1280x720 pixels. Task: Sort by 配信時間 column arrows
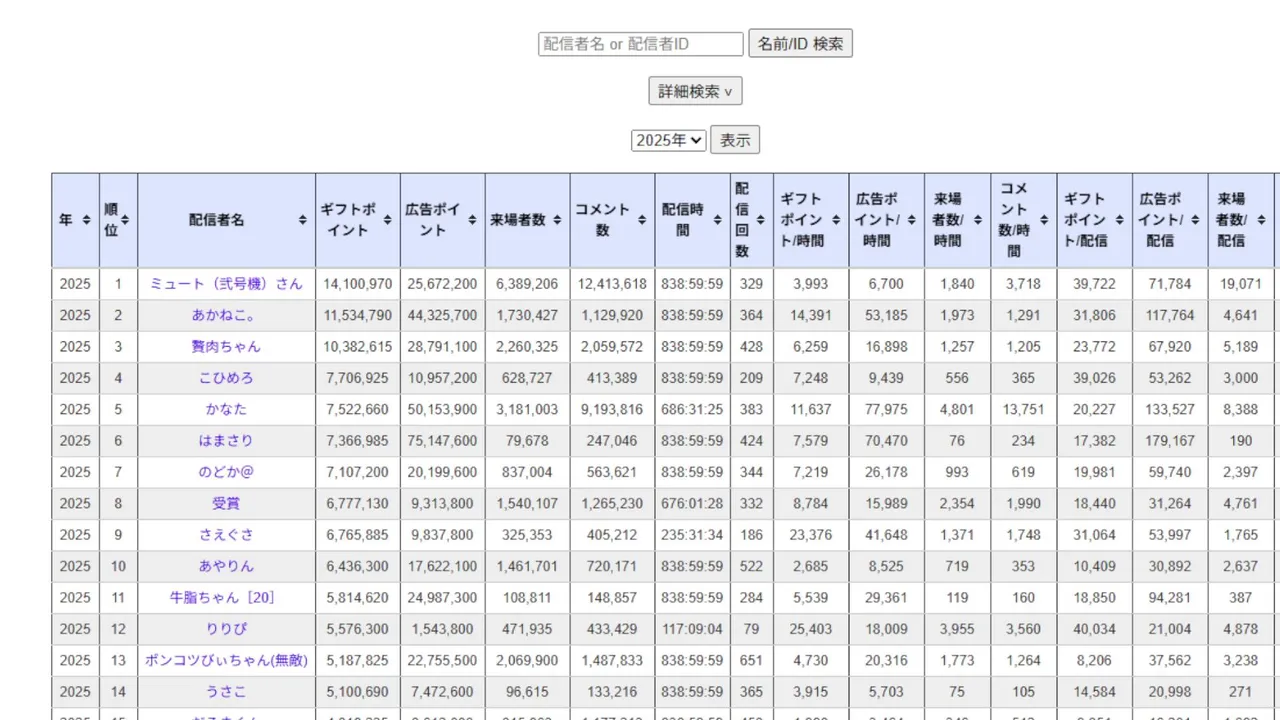point(720,220)
